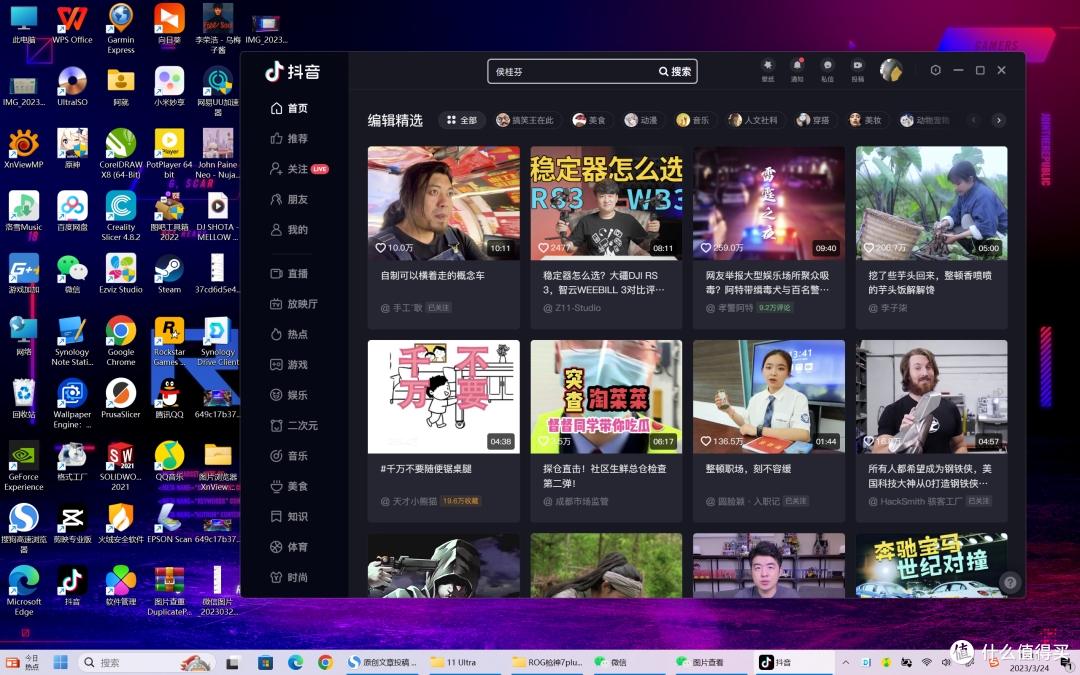Image resolution: width=1080 pixels, height=675 pixels.
Task: Show next category chips with right arrow
Action: 999,120
